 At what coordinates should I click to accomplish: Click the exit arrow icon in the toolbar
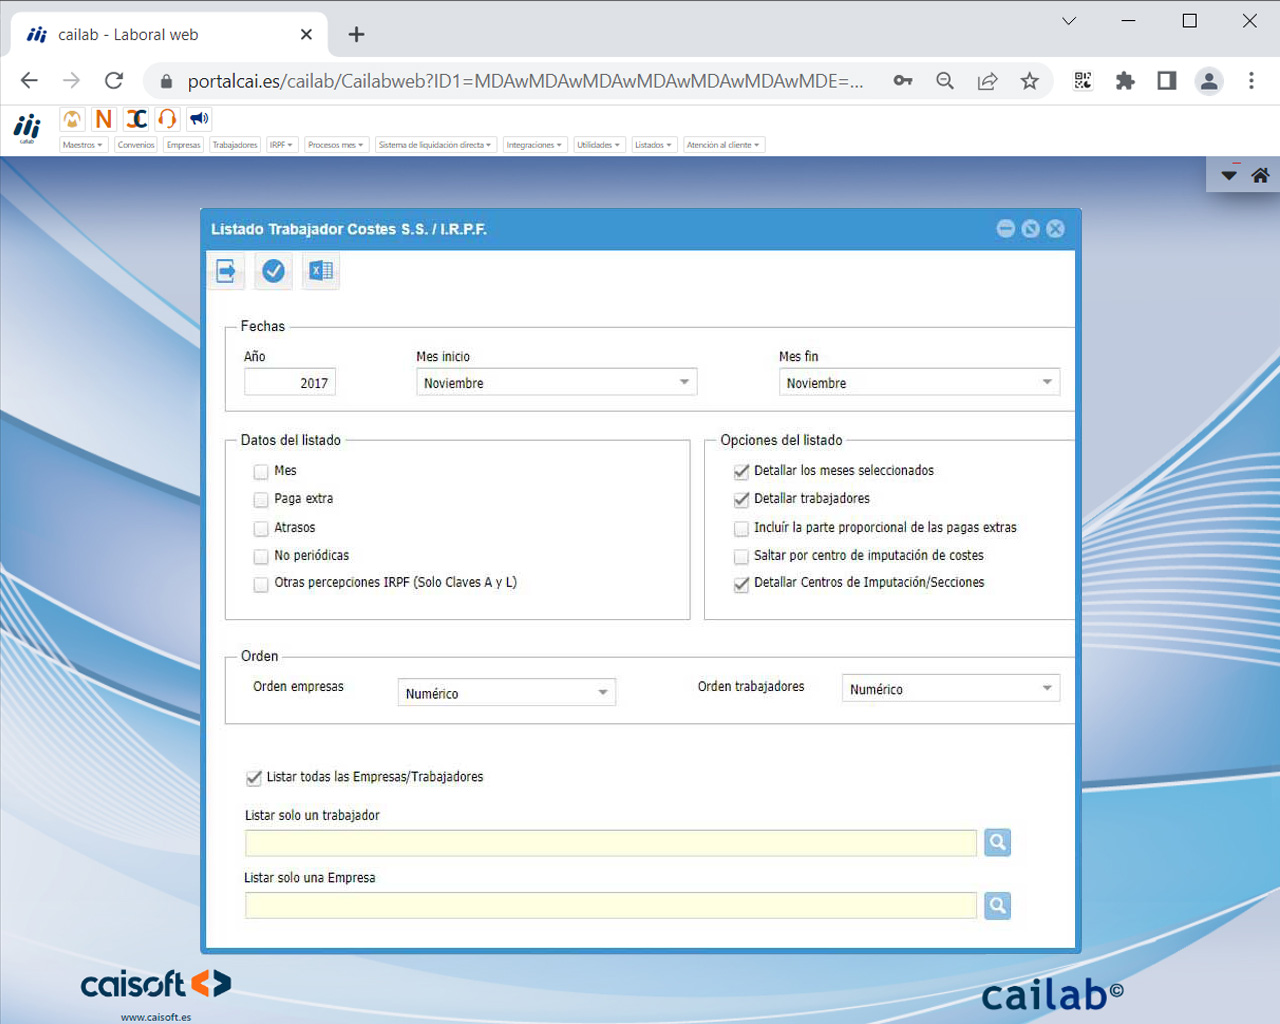coord(225,270)
